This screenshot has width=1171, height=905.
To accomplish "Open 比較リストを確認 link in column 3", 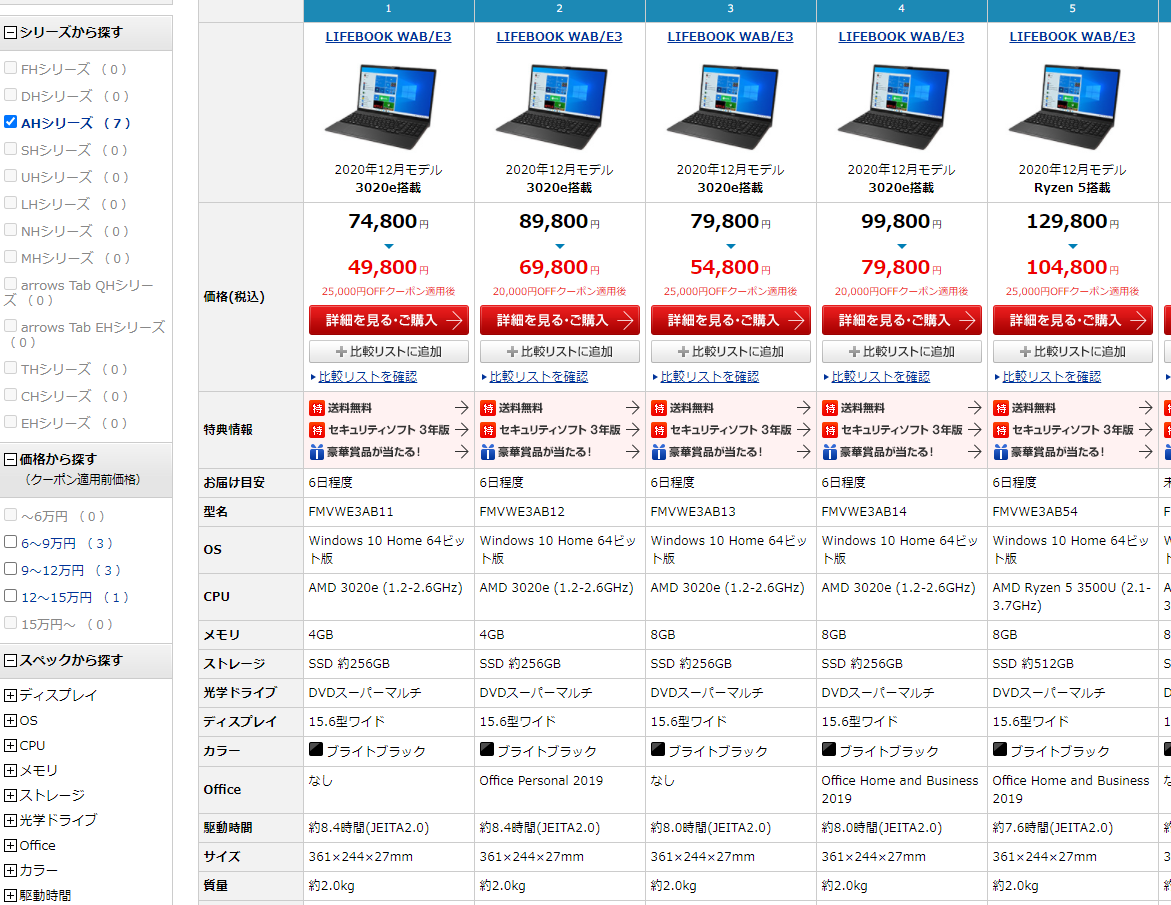I will [x=709, y=376].
